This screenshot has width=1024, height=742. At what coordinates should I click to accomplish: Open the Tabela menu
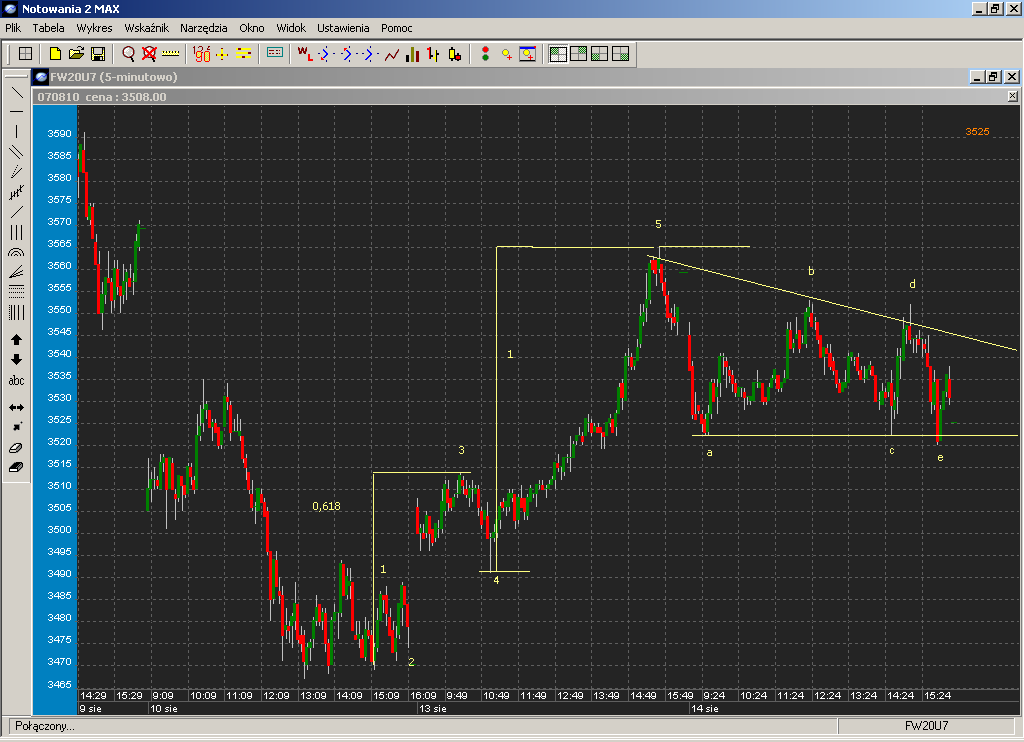(x=48, y=28)
